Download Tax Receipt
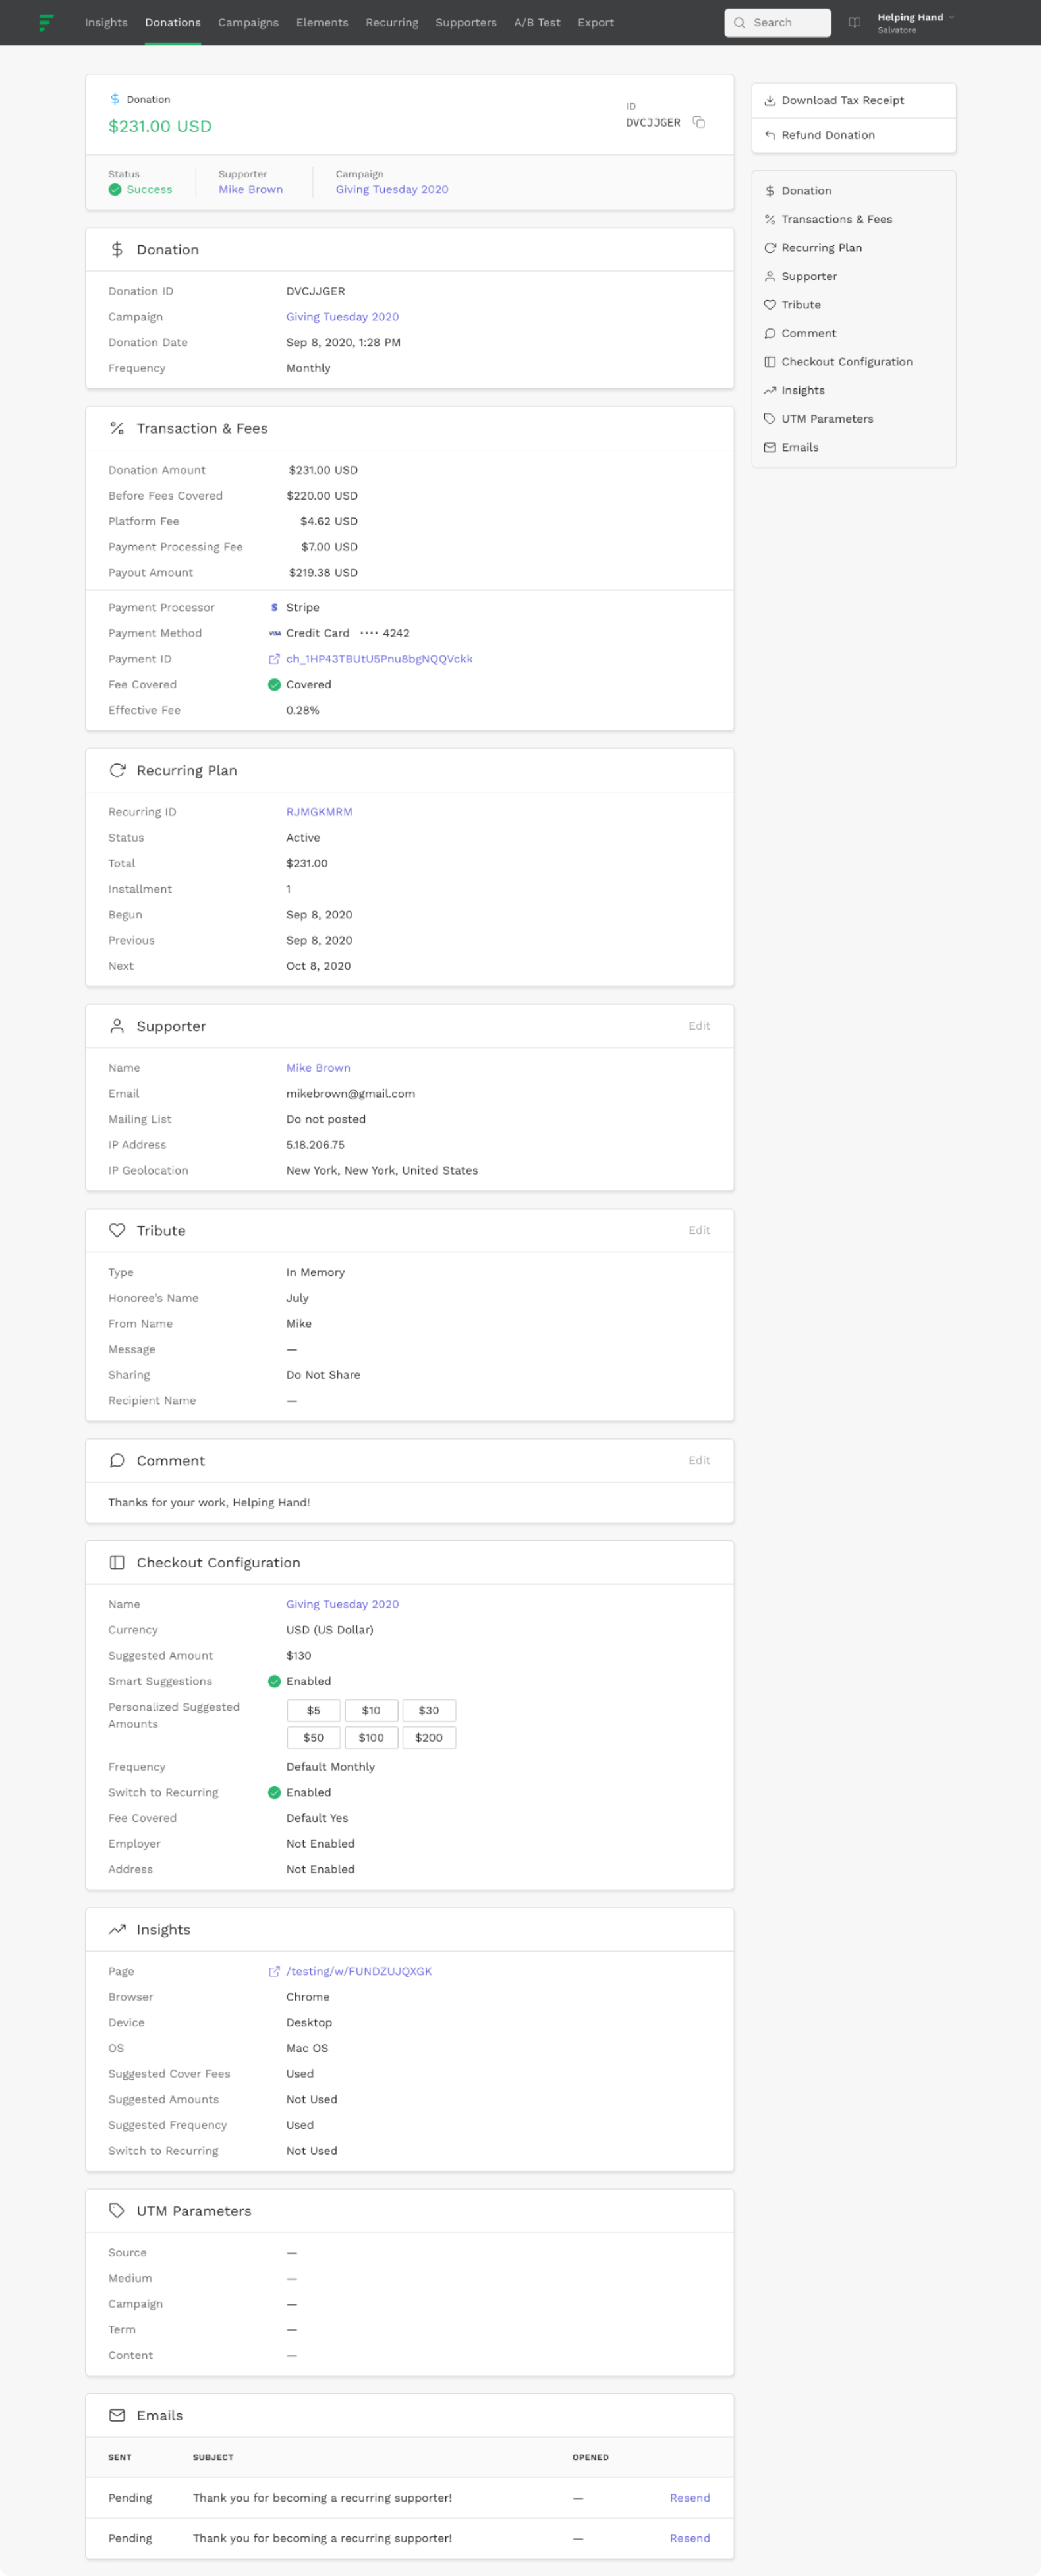 click(x=854, y=100)
